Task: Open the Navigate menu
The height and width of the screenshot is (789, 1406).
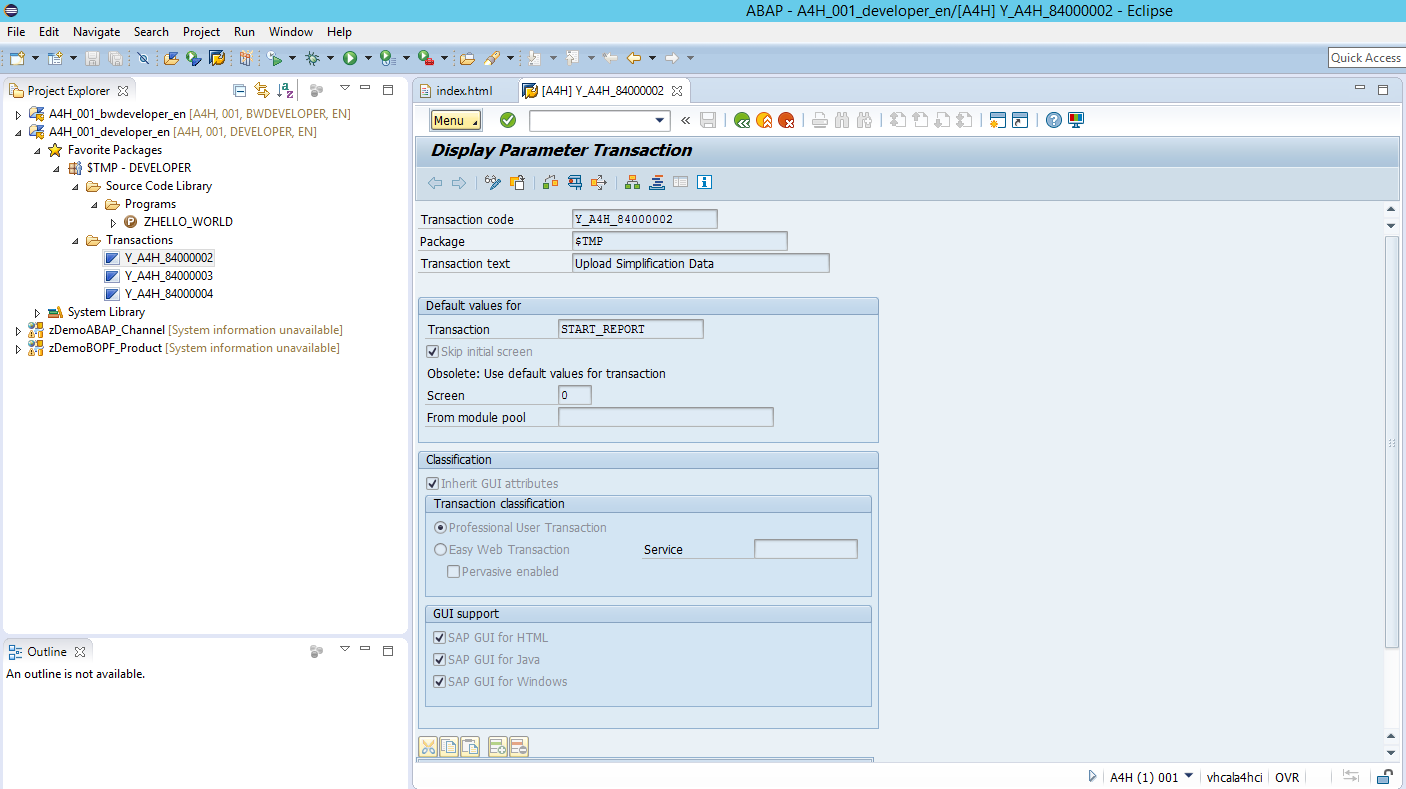Action: click(x=96, y=31)
